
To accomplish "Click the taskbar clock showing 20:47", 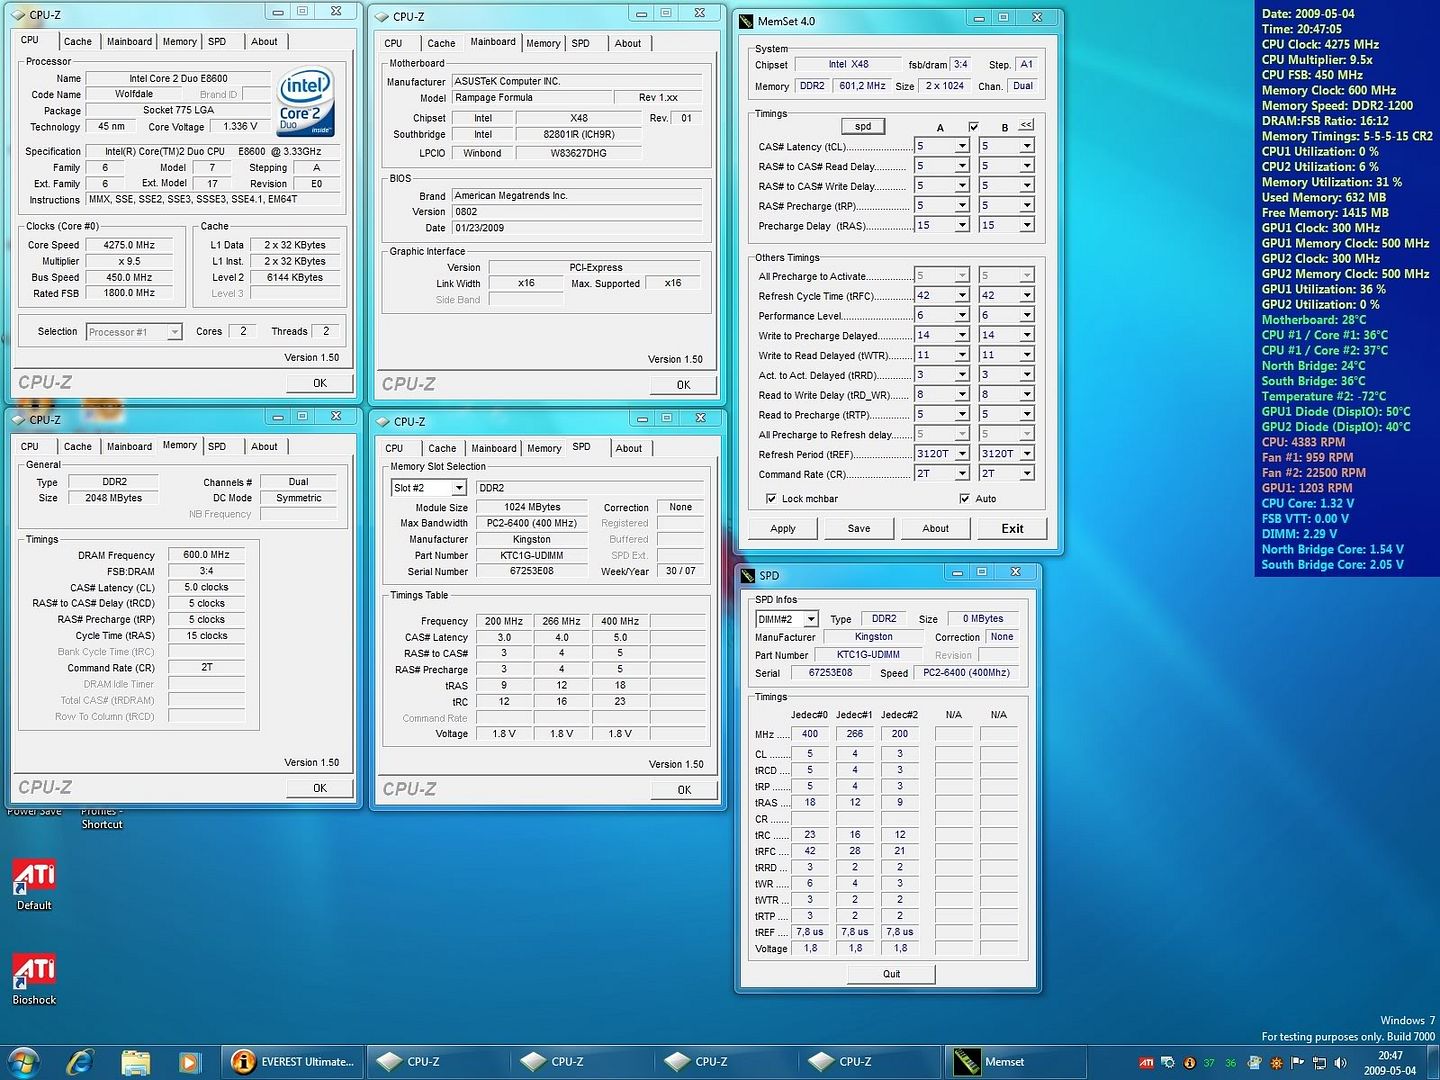I will 1390,1063.
